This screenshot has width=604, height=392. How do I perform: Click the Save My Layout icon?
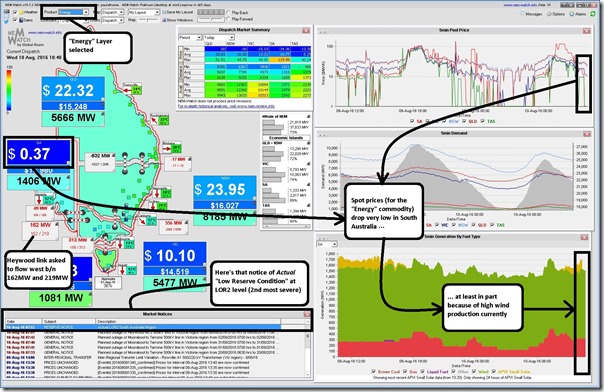(164, 12)
